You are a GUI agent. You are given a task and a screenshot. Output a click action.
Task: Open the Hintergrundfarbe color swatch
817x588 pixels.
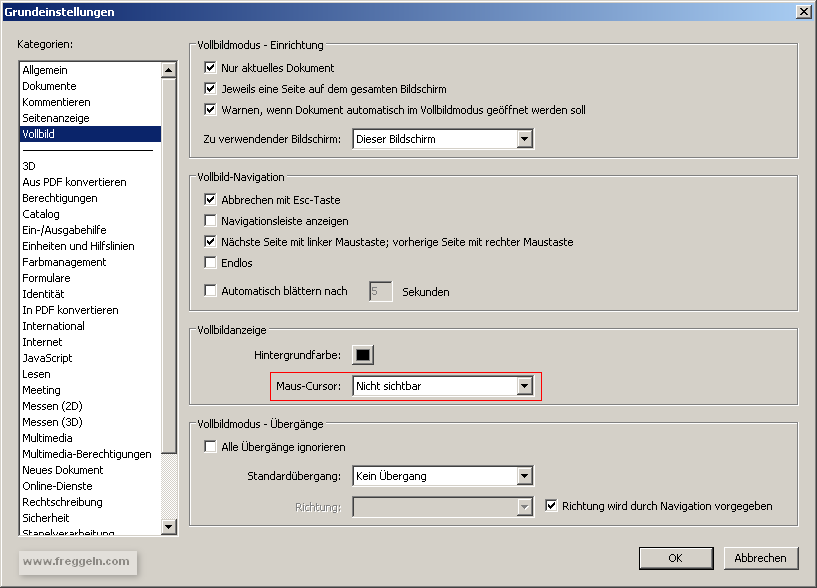pos(362,355)
